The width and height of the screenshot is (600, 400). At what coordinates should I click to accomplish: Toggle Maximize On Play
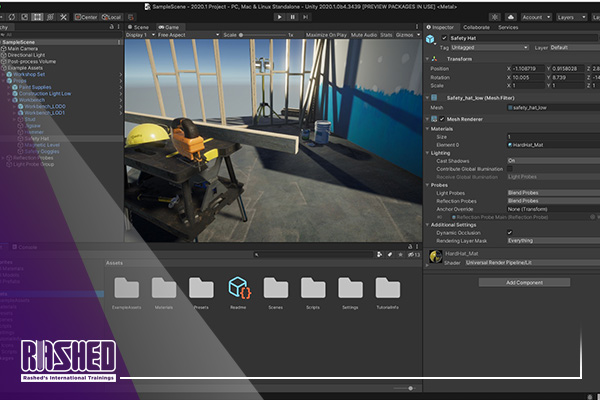click(326, 35)
